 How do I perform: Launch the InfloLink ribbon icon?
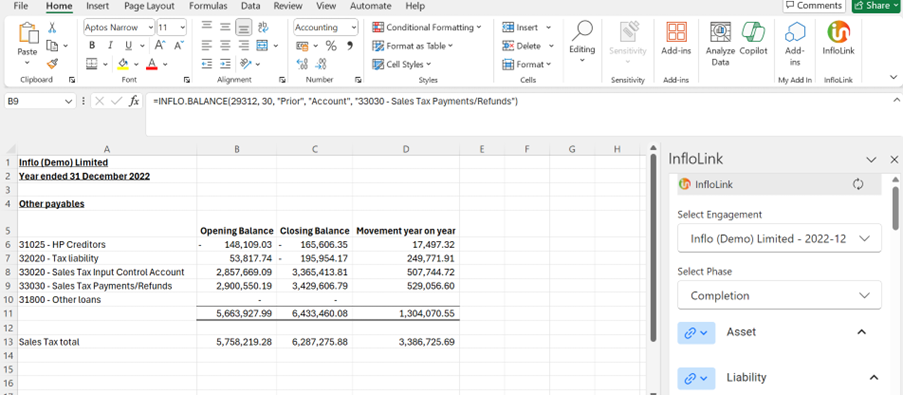(x=838, y=33)
